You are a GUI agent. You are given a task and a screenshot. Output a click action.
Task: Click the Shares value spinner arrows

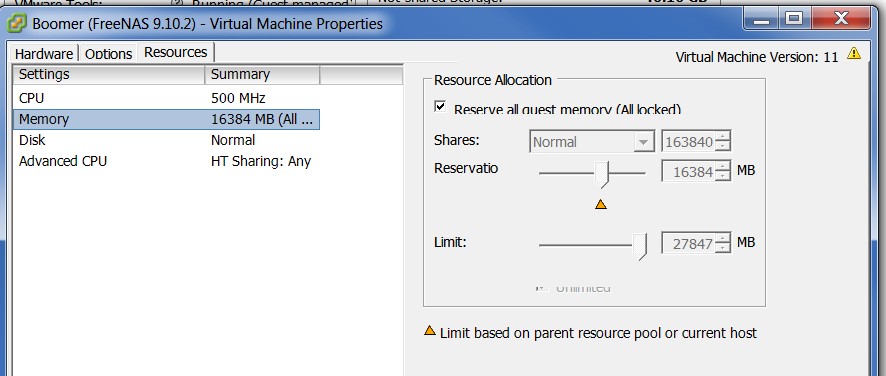(x=723, y=141)
